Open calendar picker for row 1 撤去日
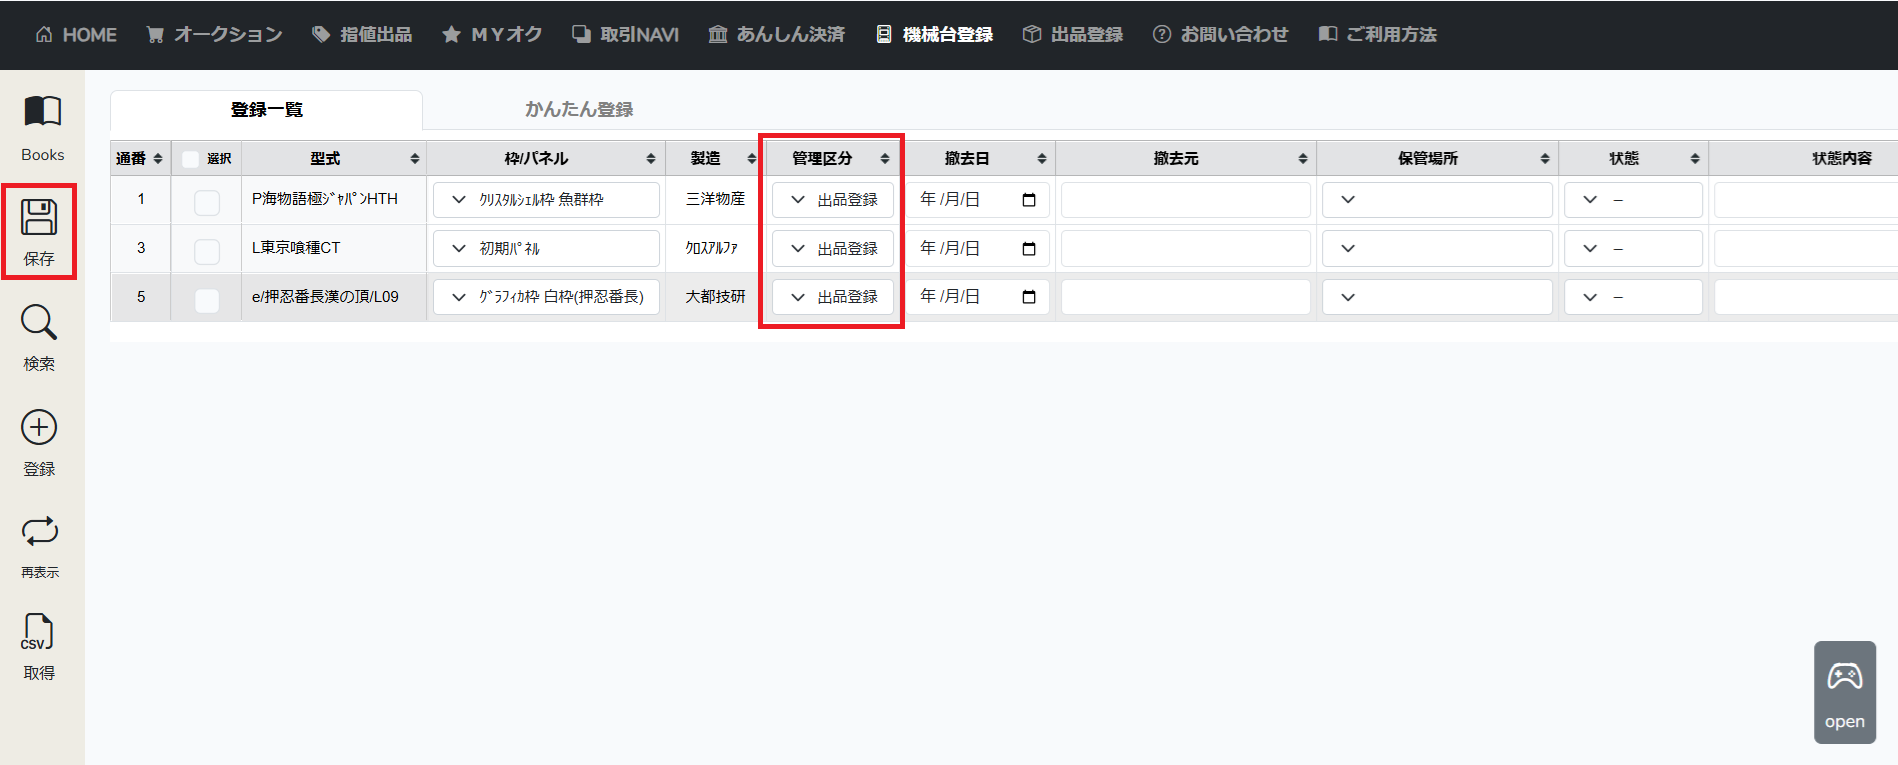 [x=1029, y=200]
